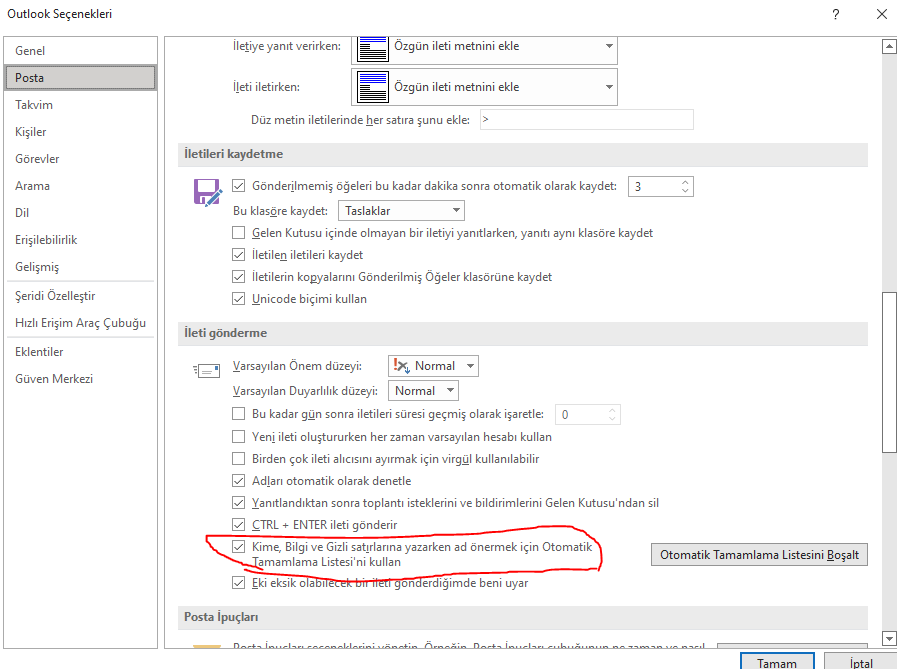Toggle İletilen iletileri kaydet checkbox

239,255
